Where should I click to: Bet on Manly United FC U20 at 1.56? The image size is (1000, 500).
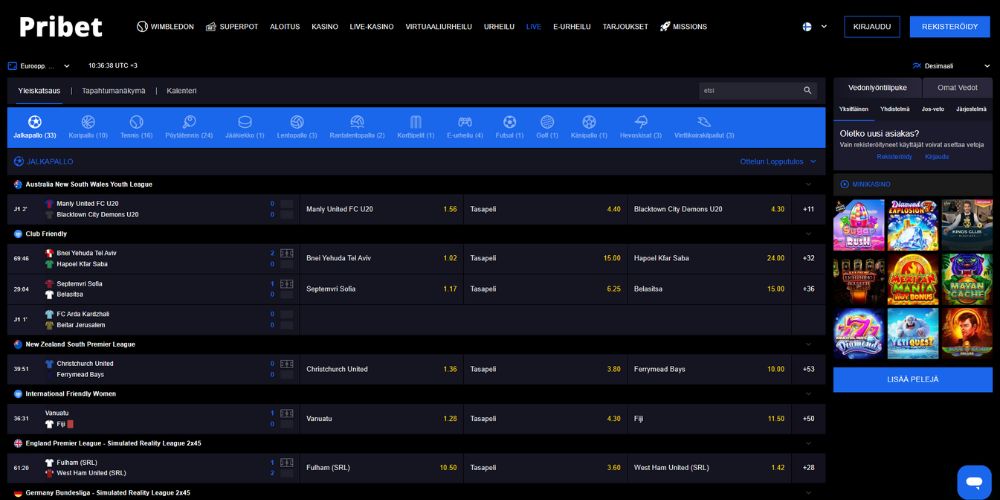(381, 209)
